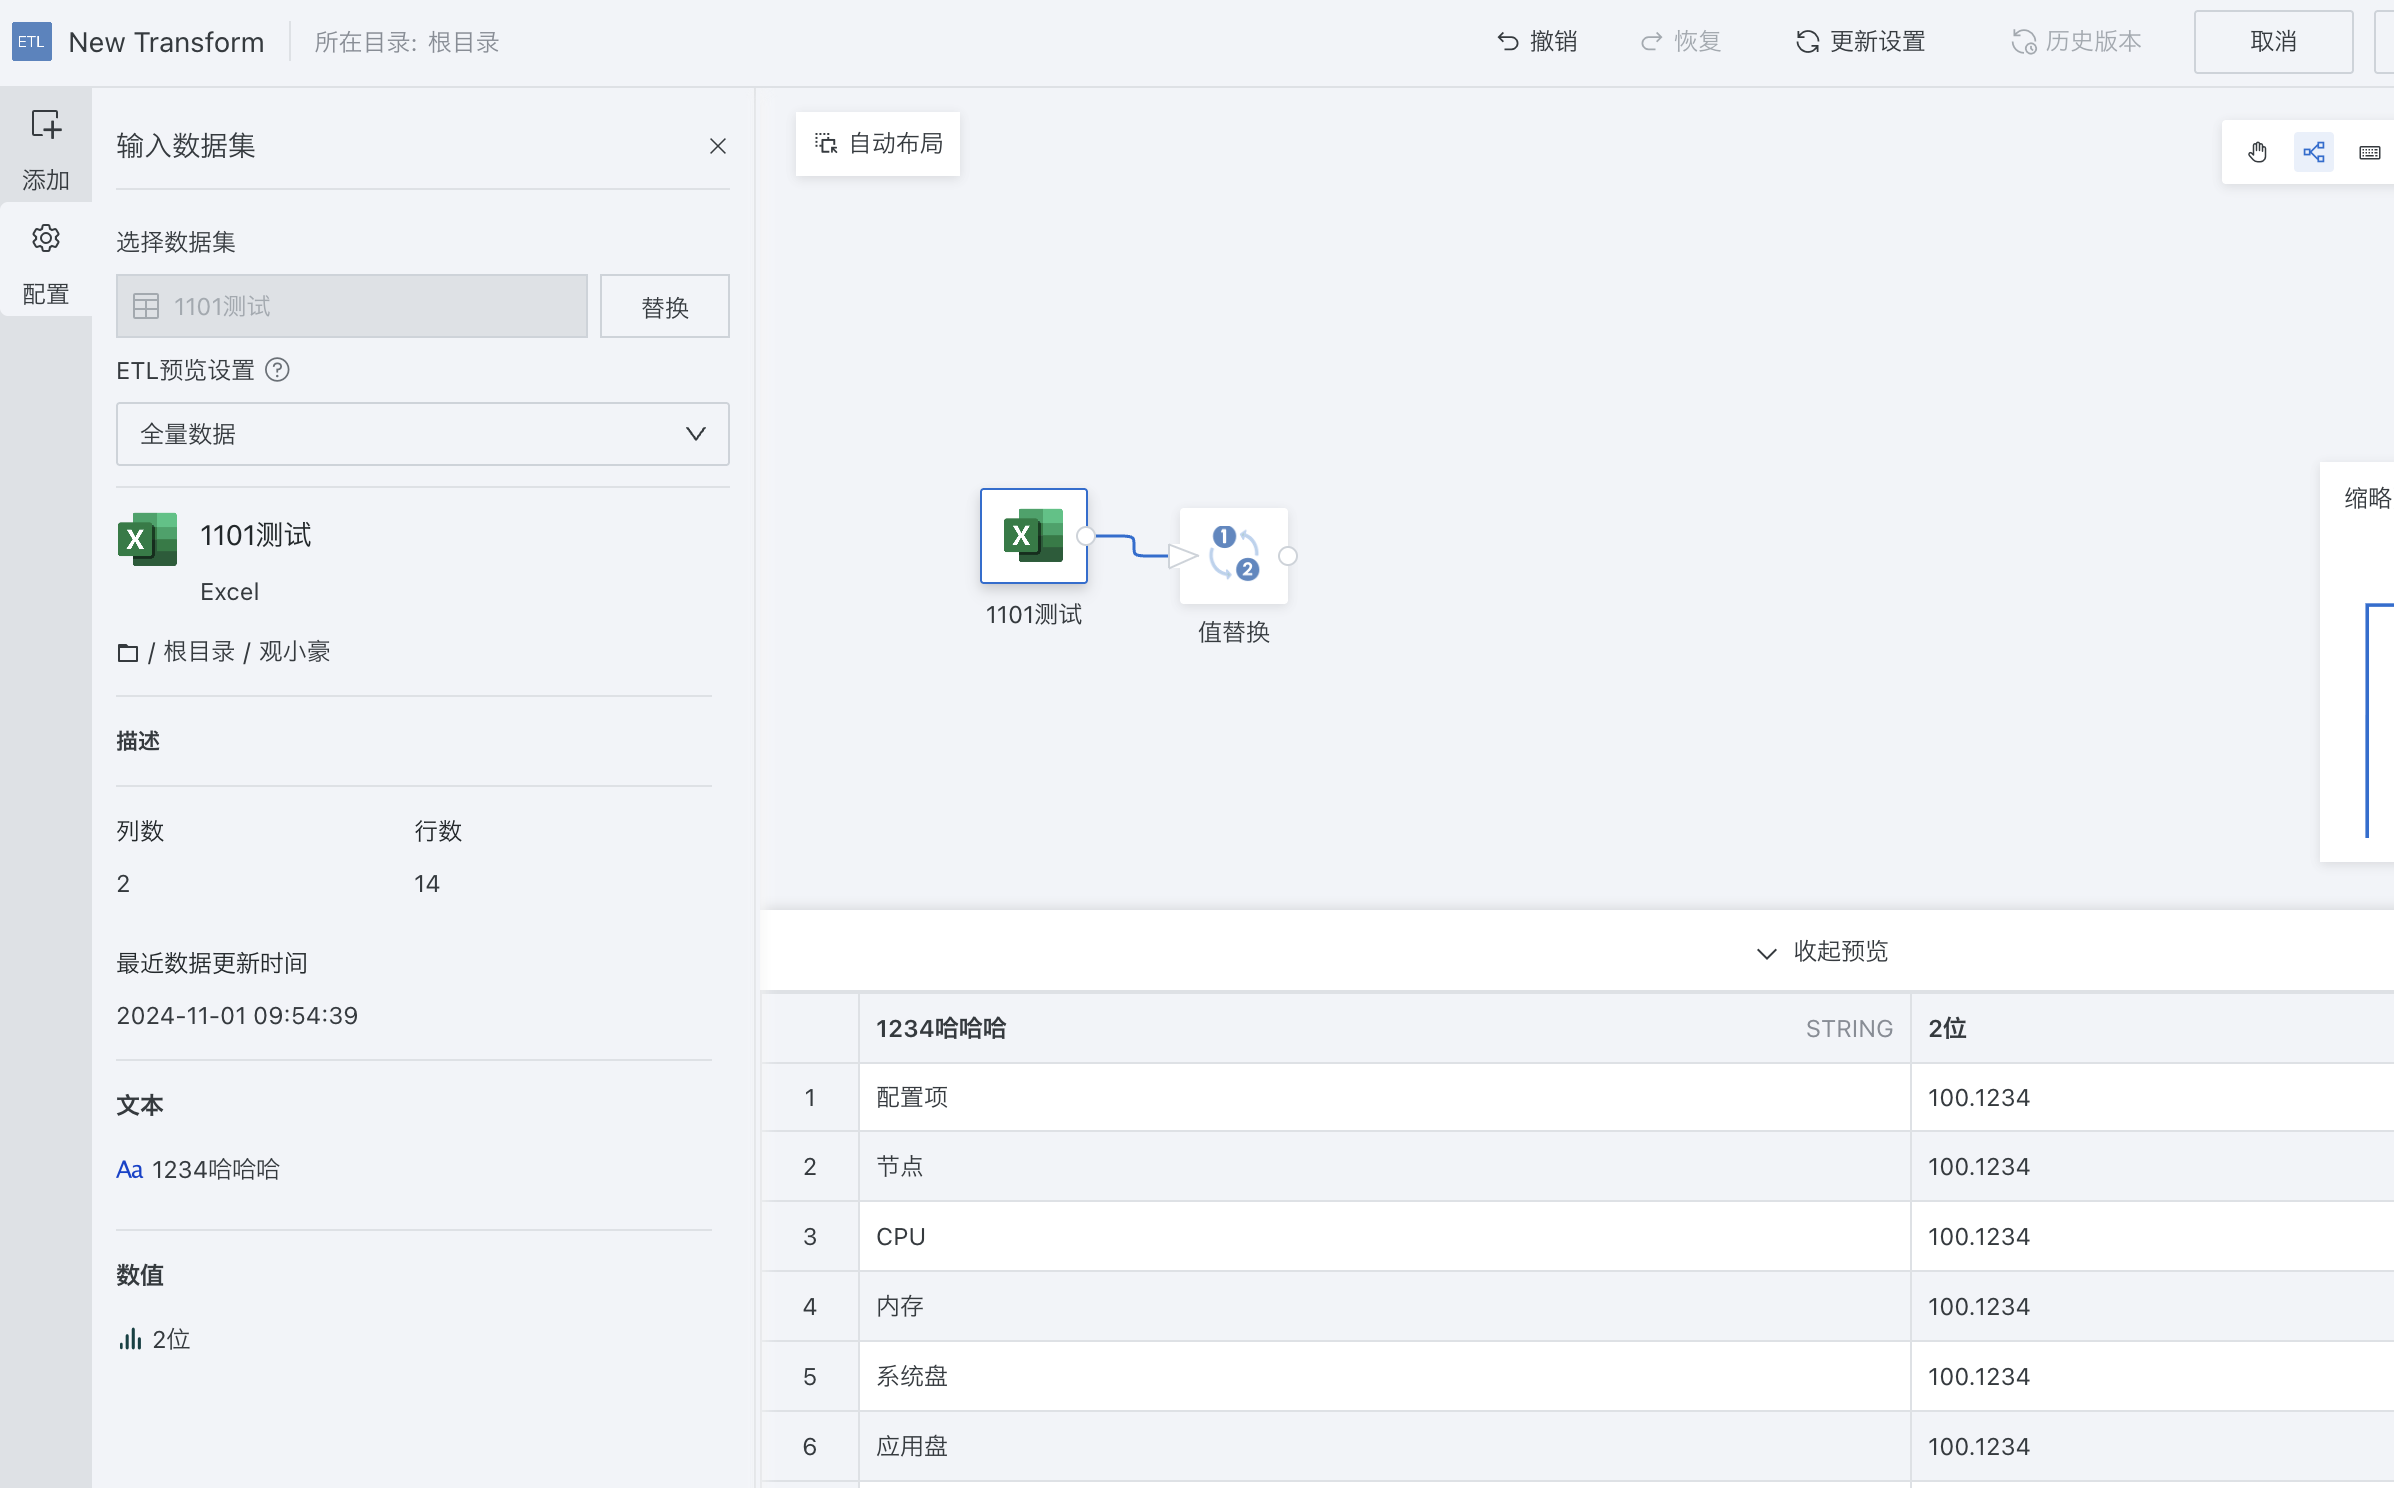
Task: Click the keyboard shortcuts icon
Action: tap(2370, 152)
